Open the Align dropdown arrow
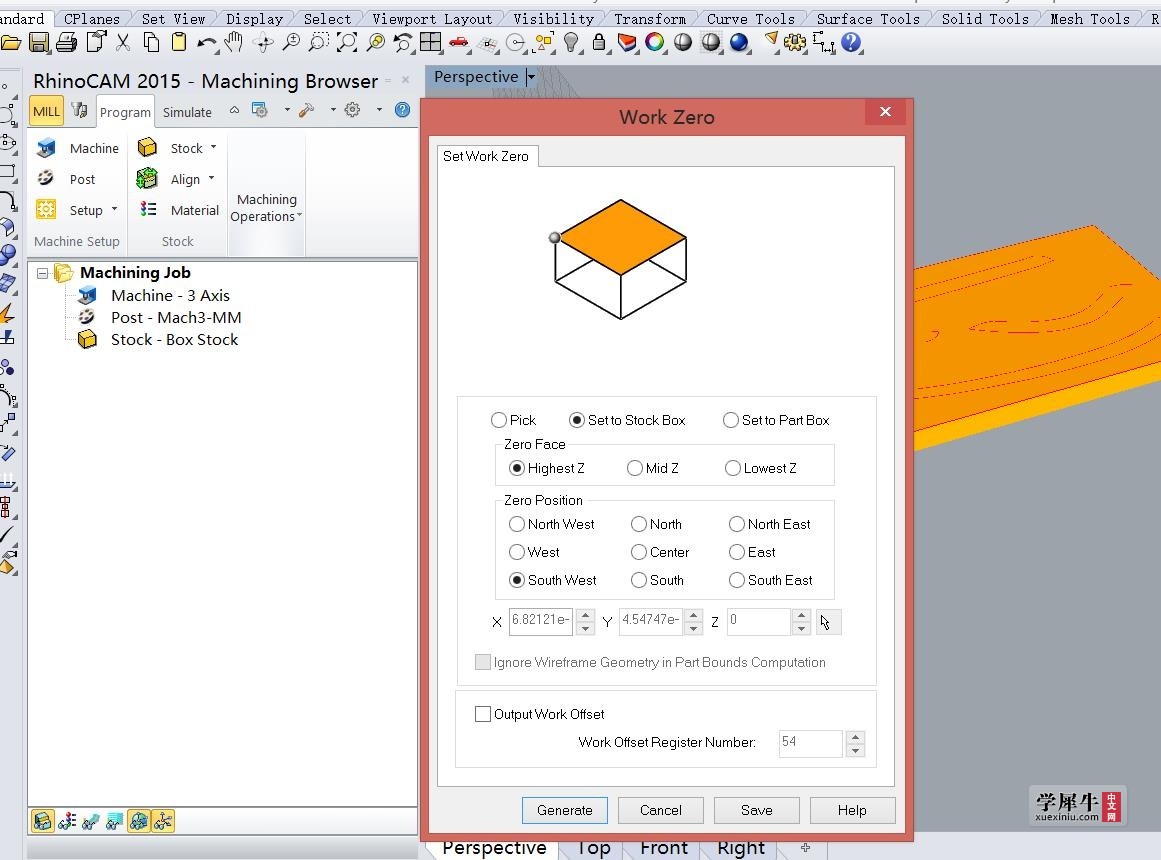The image size is (1161, 860). tap(211, 179)
